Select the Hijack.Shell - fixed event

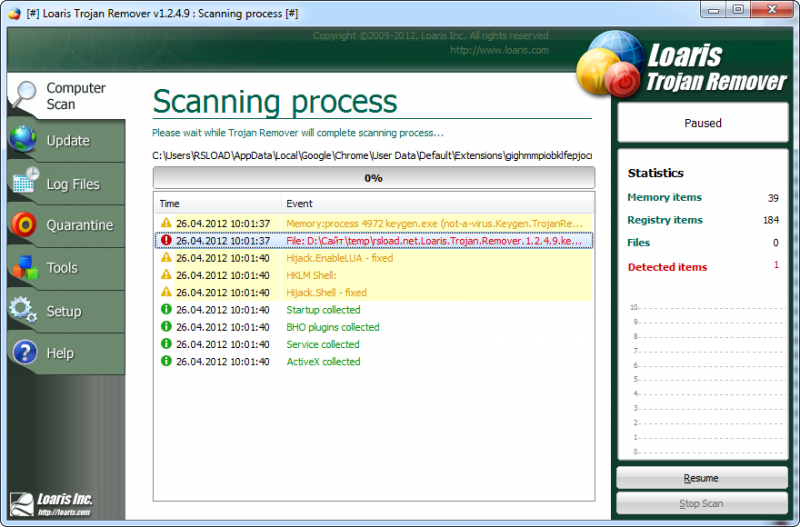tap(374, 293)
